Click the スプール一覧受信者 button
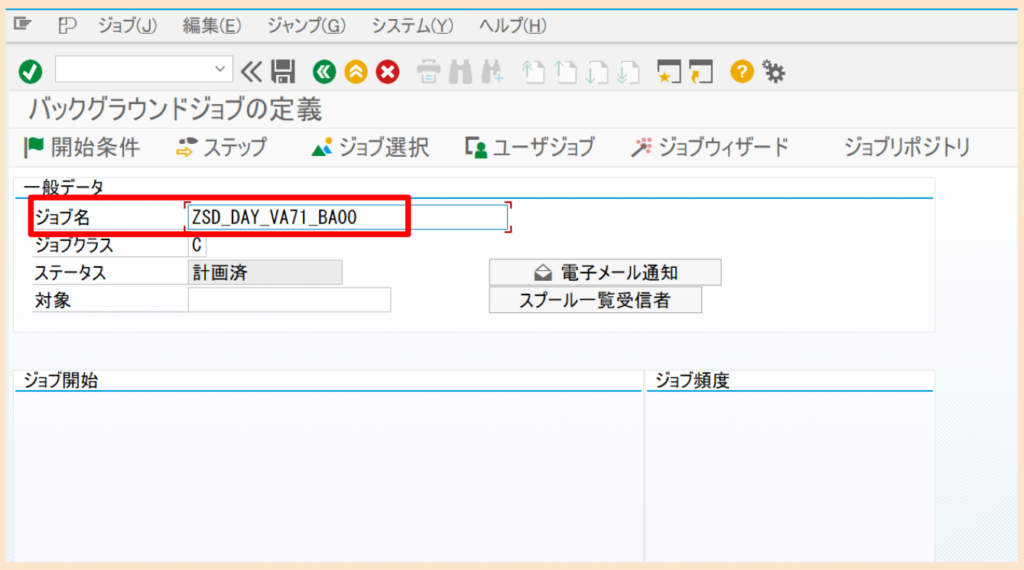This screenshot has width=1024, height=570. point(595,300)
